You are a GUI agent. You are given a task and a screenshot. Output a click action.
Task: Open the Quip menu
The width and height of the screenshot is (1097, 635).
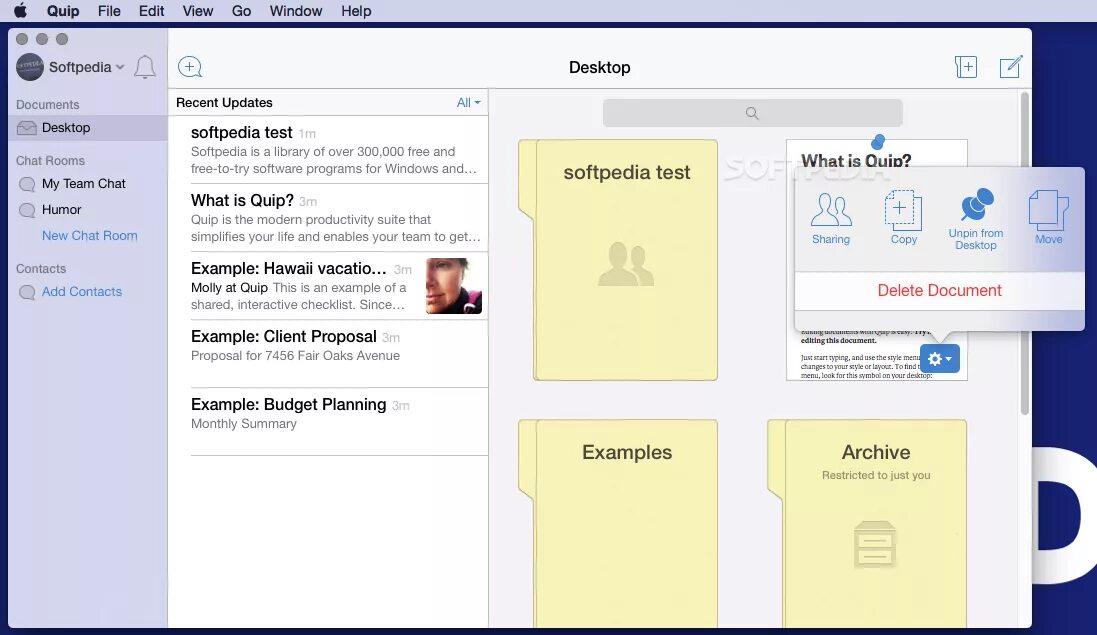click(x=63, y=11)
